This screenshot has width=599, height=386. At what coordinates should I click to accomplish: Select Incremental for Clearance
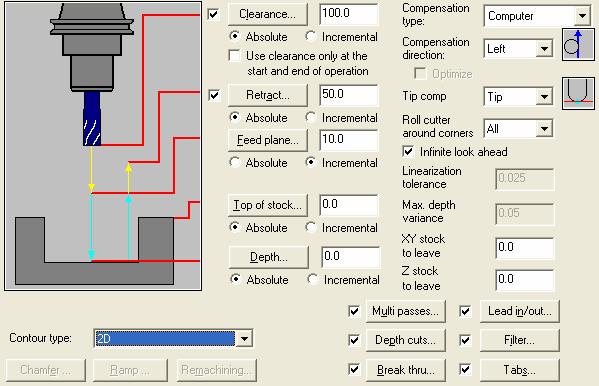click(311, 36)
